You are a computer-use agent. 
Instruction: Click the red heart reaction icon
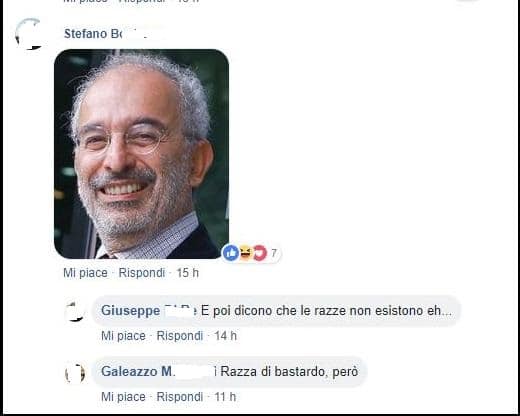tap(260, 253)
